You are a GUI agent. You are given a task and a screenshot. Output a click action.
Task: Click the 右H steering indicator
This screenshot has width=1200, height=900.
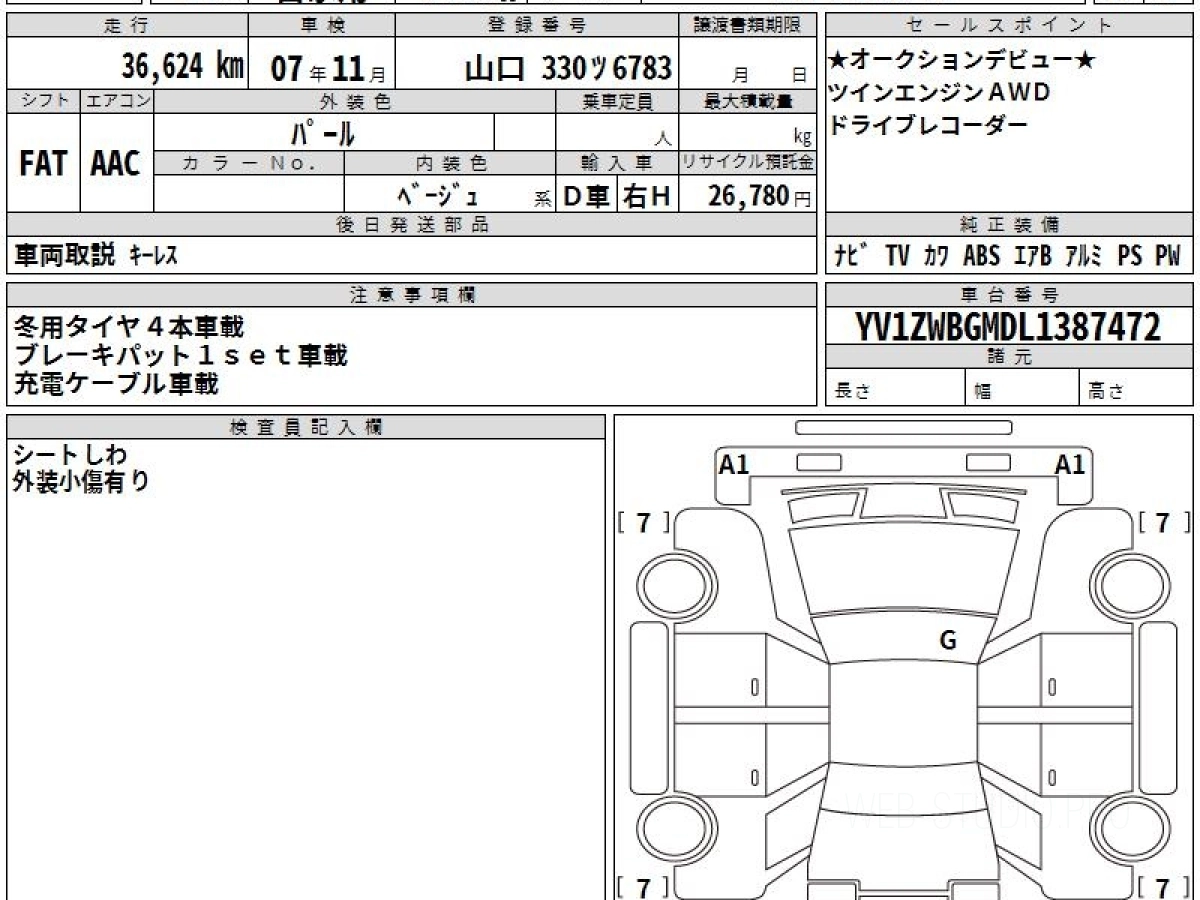point(647,197)
